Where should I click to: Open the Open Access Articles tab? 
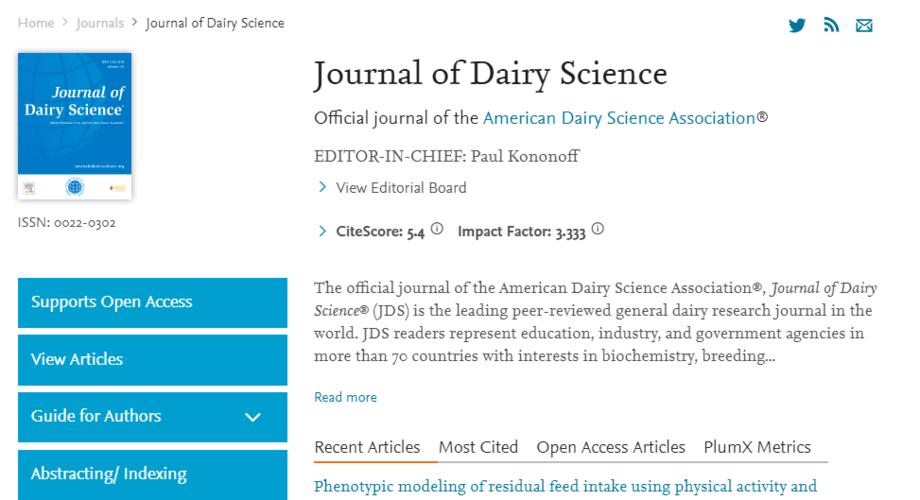click(x=611, y=447)
